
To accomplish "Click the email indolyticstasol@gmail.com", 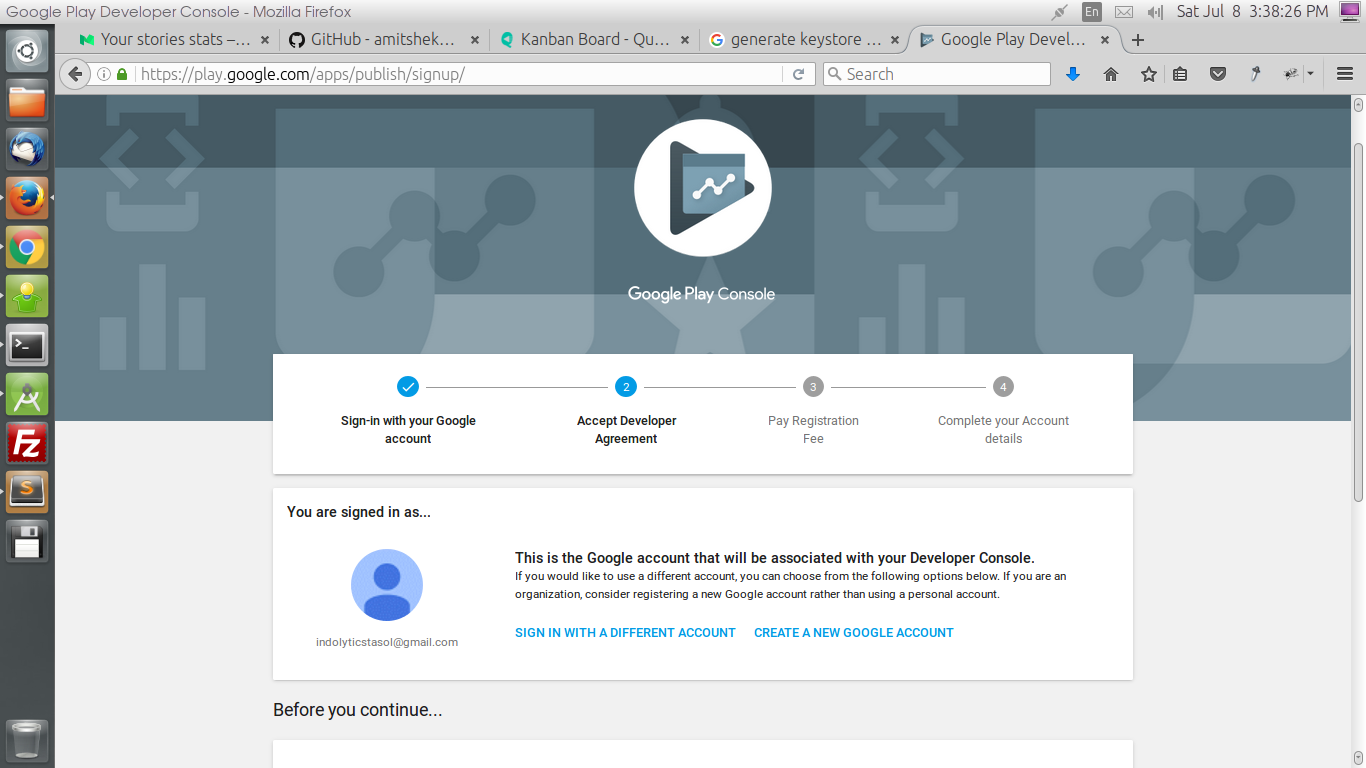I will (387, 642).
